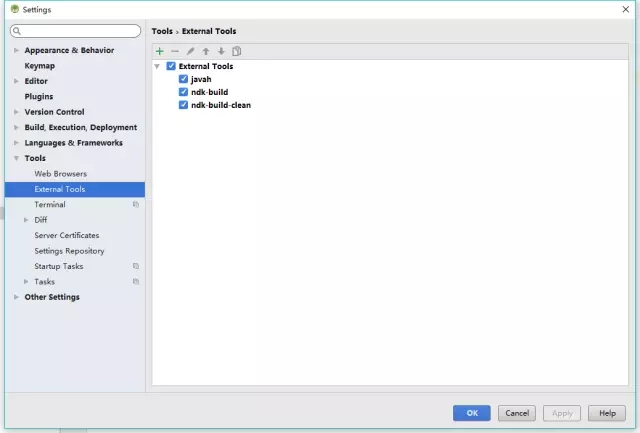This screenshot has height=433, width=640.
Task: Select Version Control category
Action: pyautogui.click(x=54, y=112)
